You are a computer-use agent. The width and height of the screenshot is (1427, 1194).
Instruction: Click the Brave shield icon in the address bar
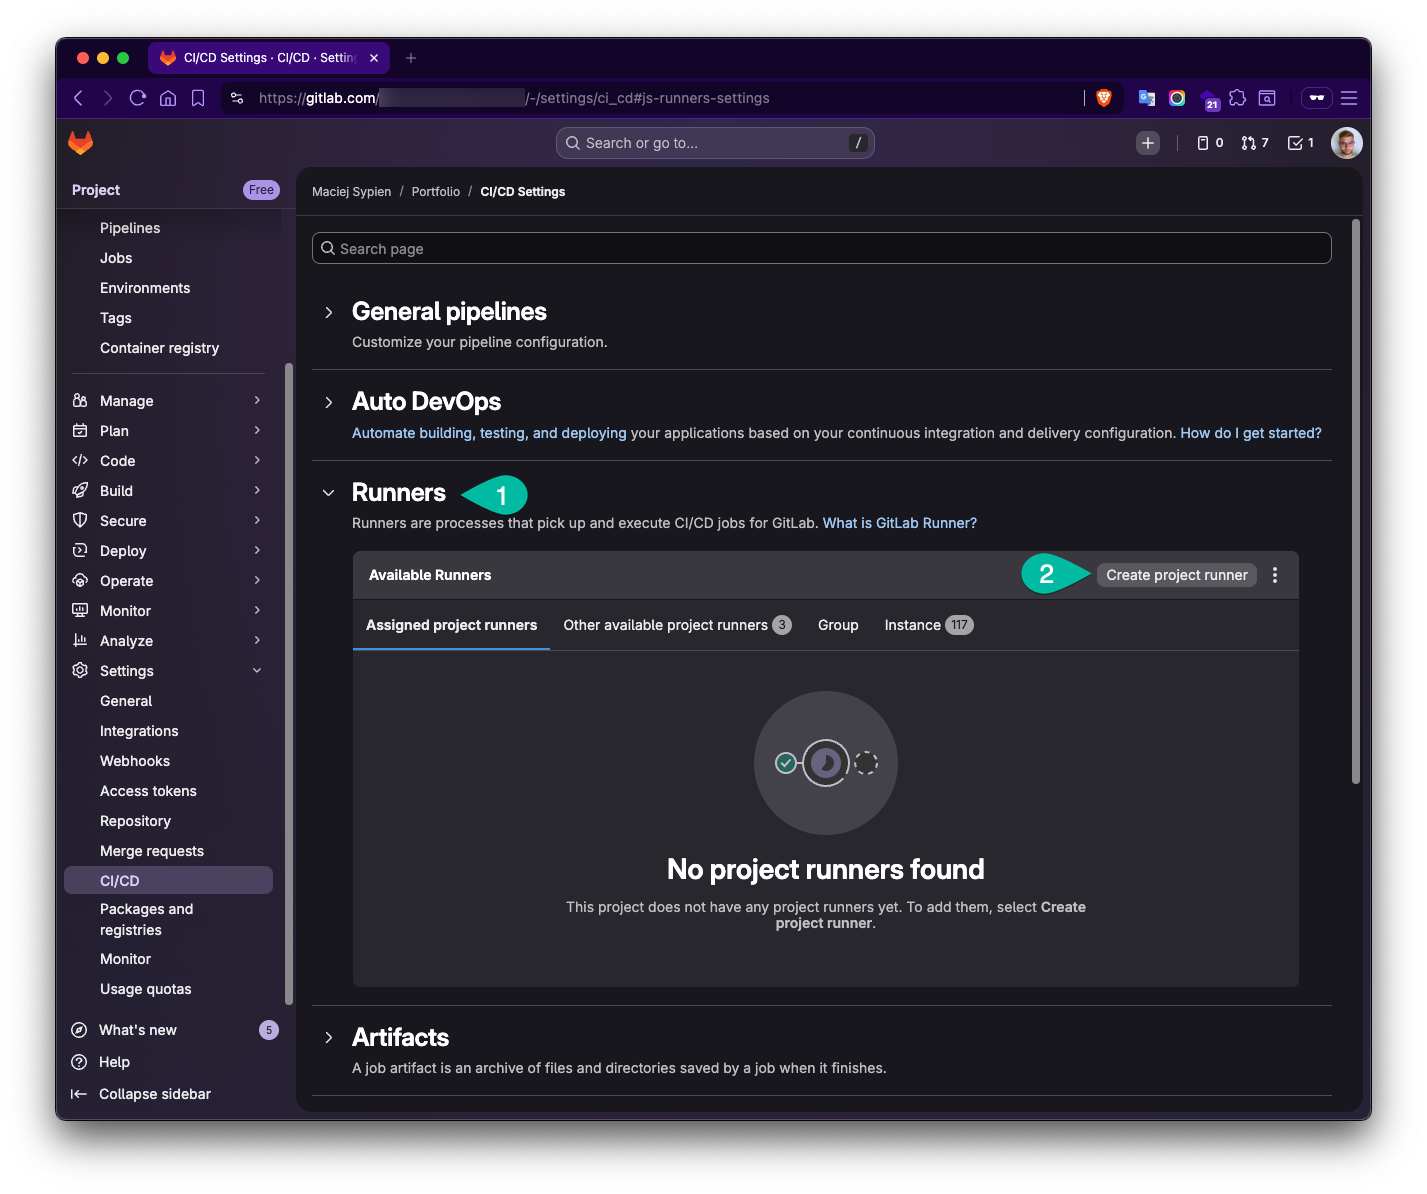1103,98
